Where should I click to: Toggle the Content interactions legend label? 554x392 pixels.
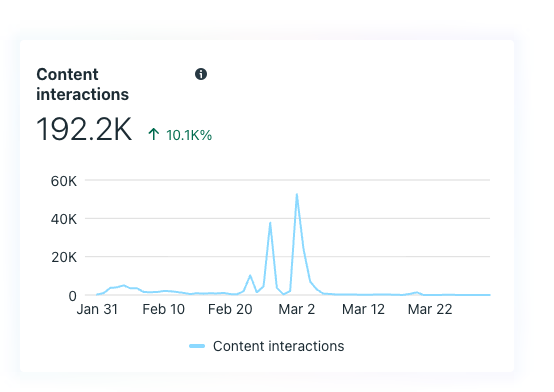tap(278, 346)
